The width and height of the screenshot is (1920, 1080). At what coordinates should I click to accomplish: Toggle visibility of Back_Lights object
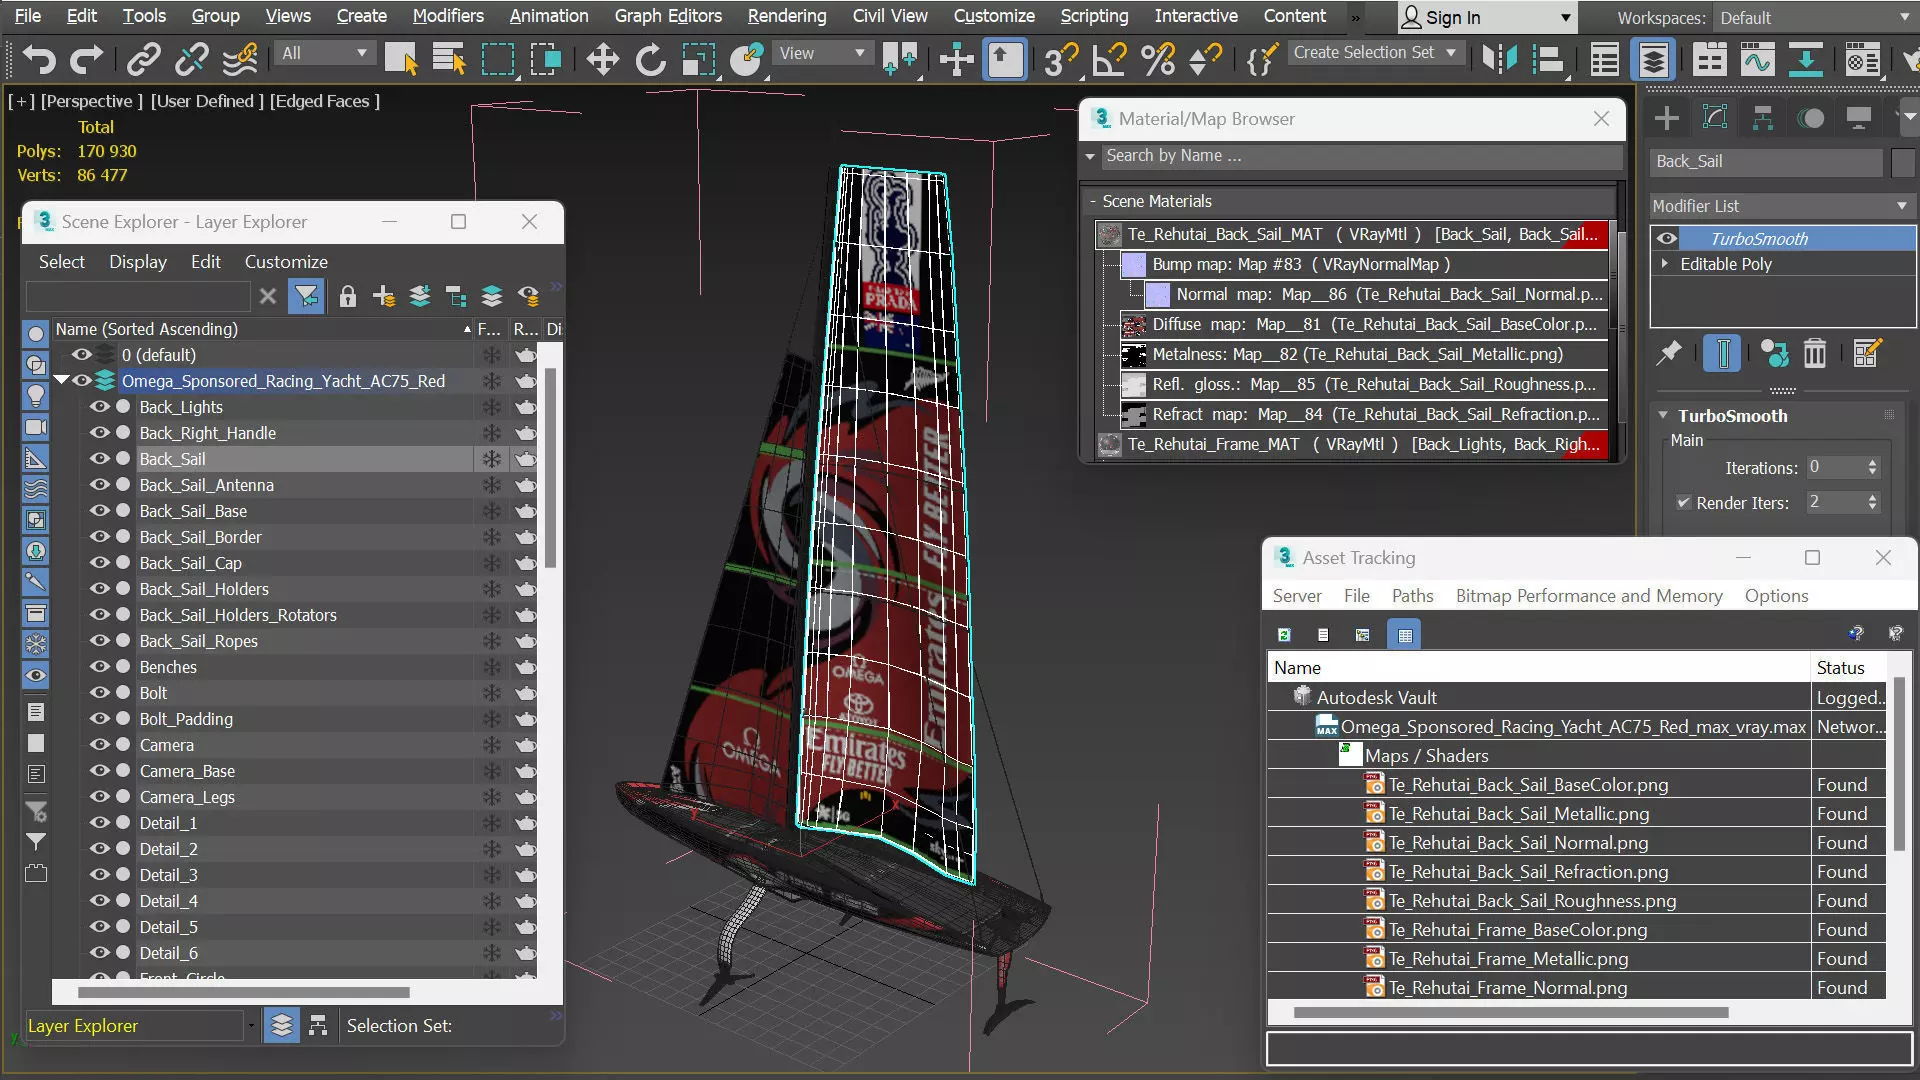coord(100,407)
